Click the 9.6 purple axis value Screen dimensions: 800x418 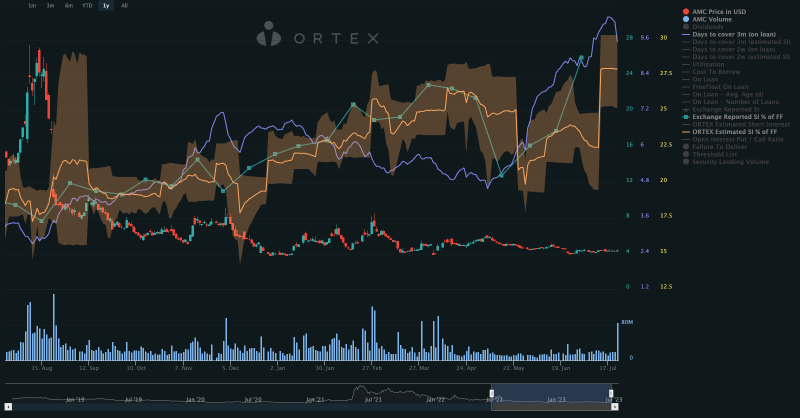pyautogui.click(x=645, y=38)
